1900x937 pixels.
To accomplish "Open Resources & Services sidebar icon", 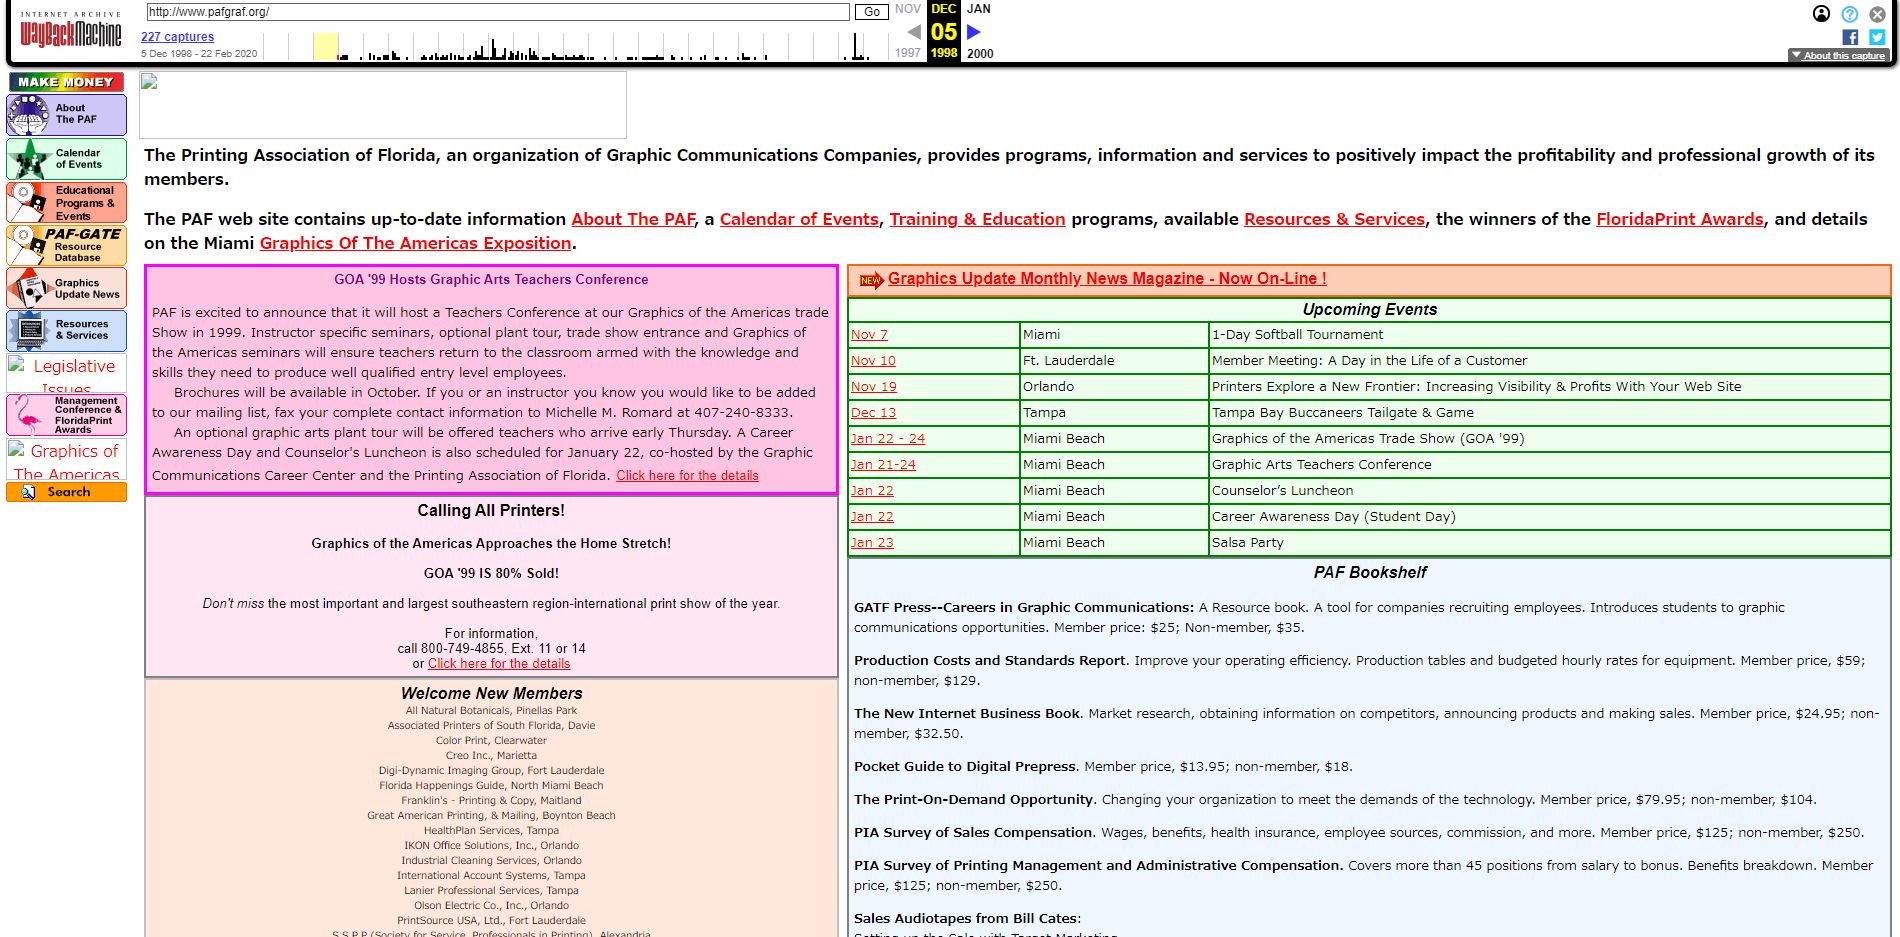I will [x=66, y=330].
